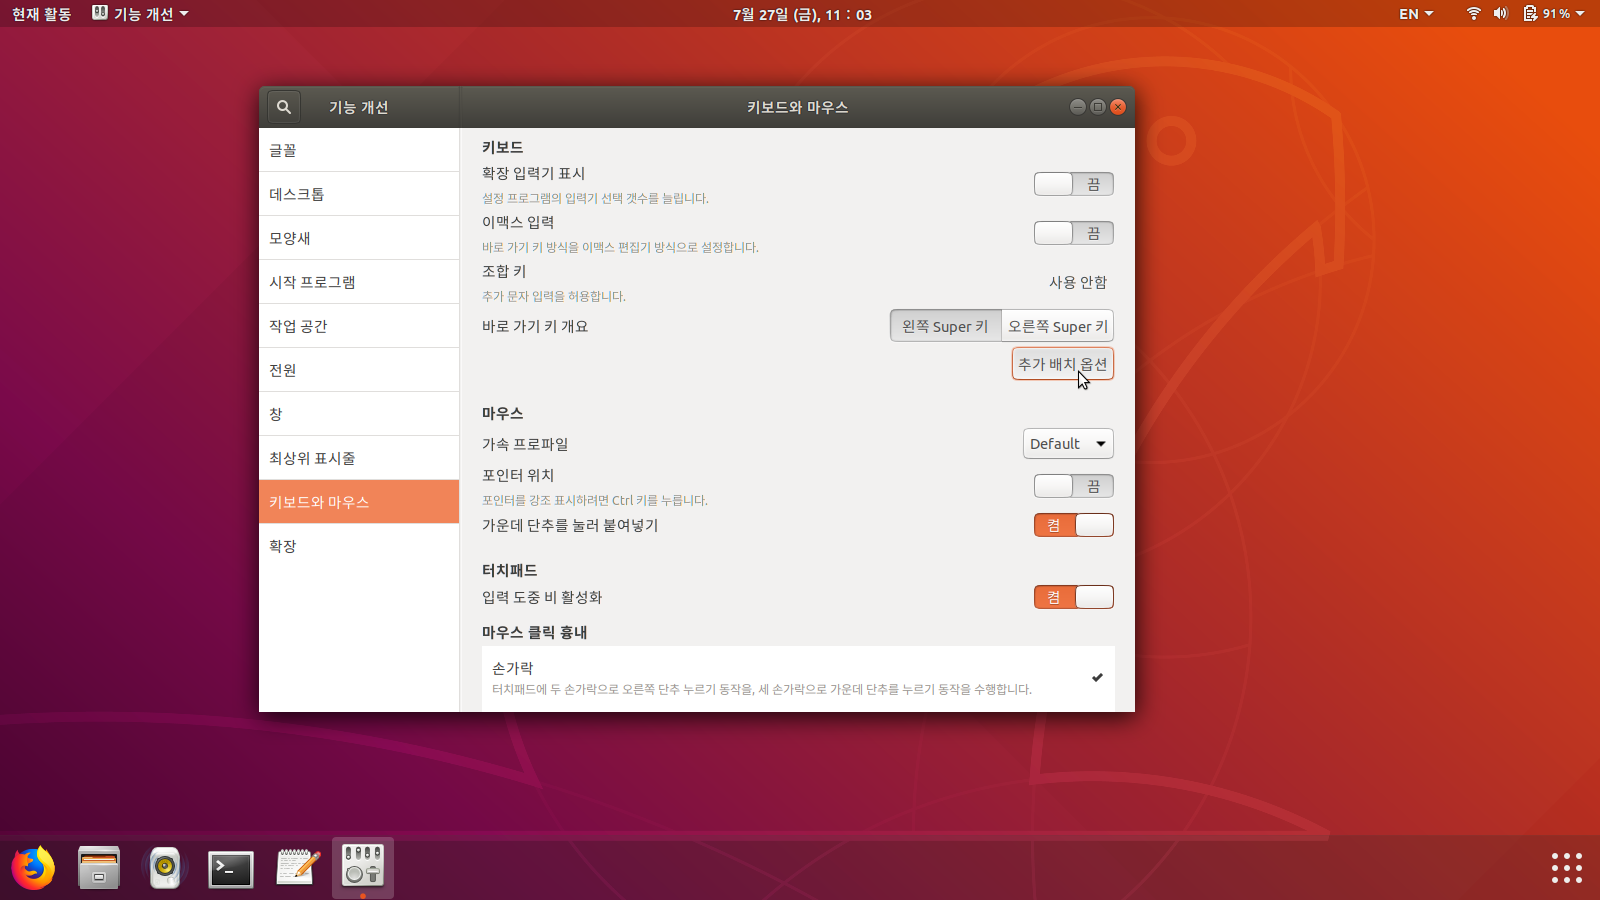Image resolution: width=1600 pixels, height=900 pixels.
Task: Open the clock 7월 27일 calendar
Action: [x=802, y=14]
